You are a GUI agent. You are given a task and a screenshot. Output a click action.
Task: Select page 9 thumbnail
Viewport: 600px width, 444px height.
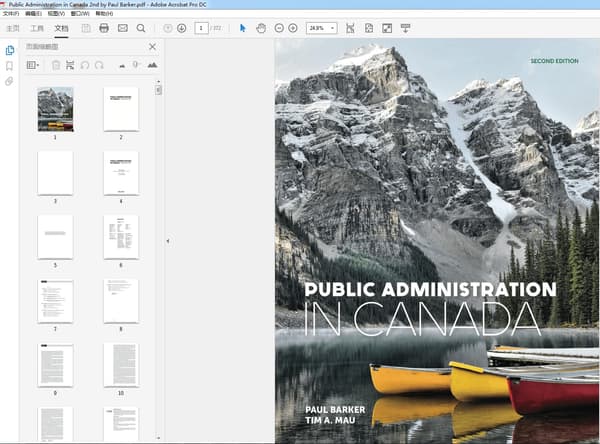coord(55,366)
